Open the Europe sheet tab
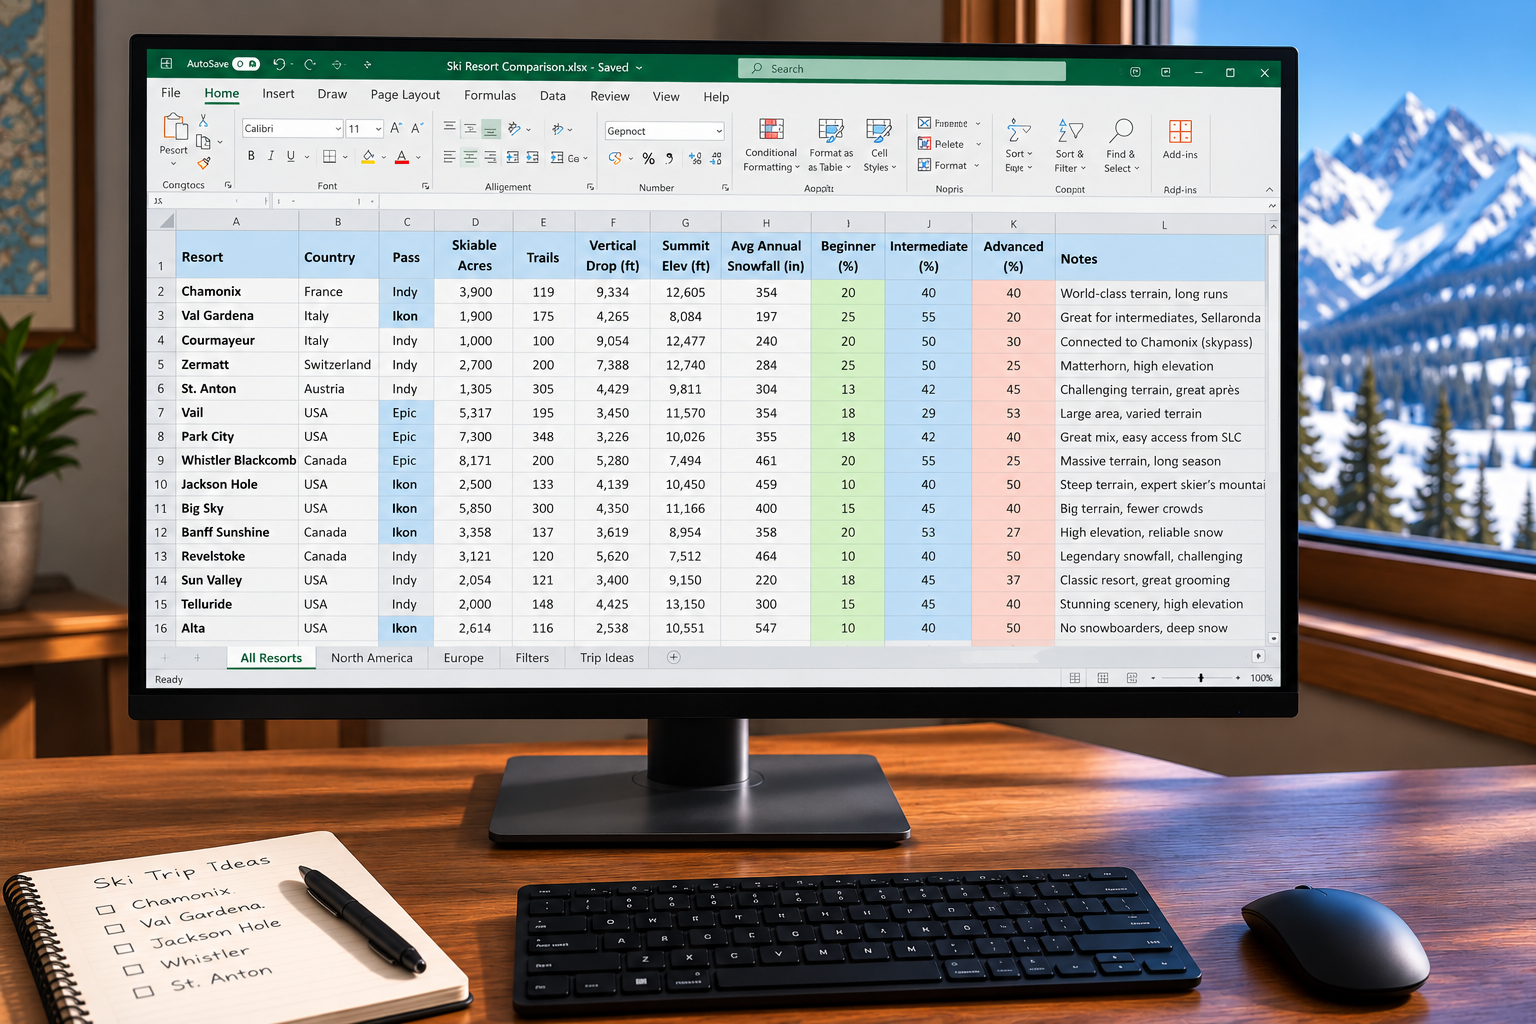Image resolution: width=1536 pixels, height=1024 pixels. point(463,657)
